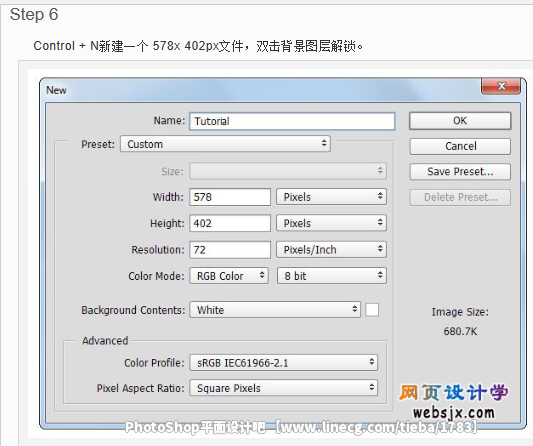Viewport: 533px width, 446px height.
Task: Click the Height field with 402
Action: [230, 223]
